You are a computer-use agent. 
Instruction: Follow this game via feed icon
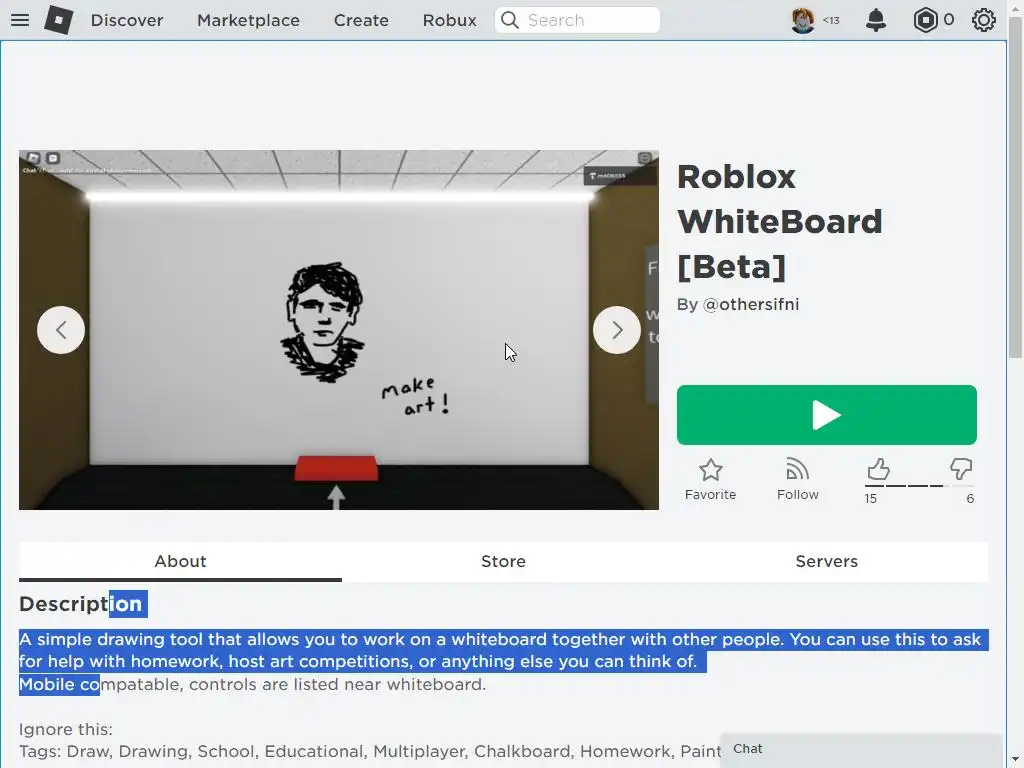797,479
